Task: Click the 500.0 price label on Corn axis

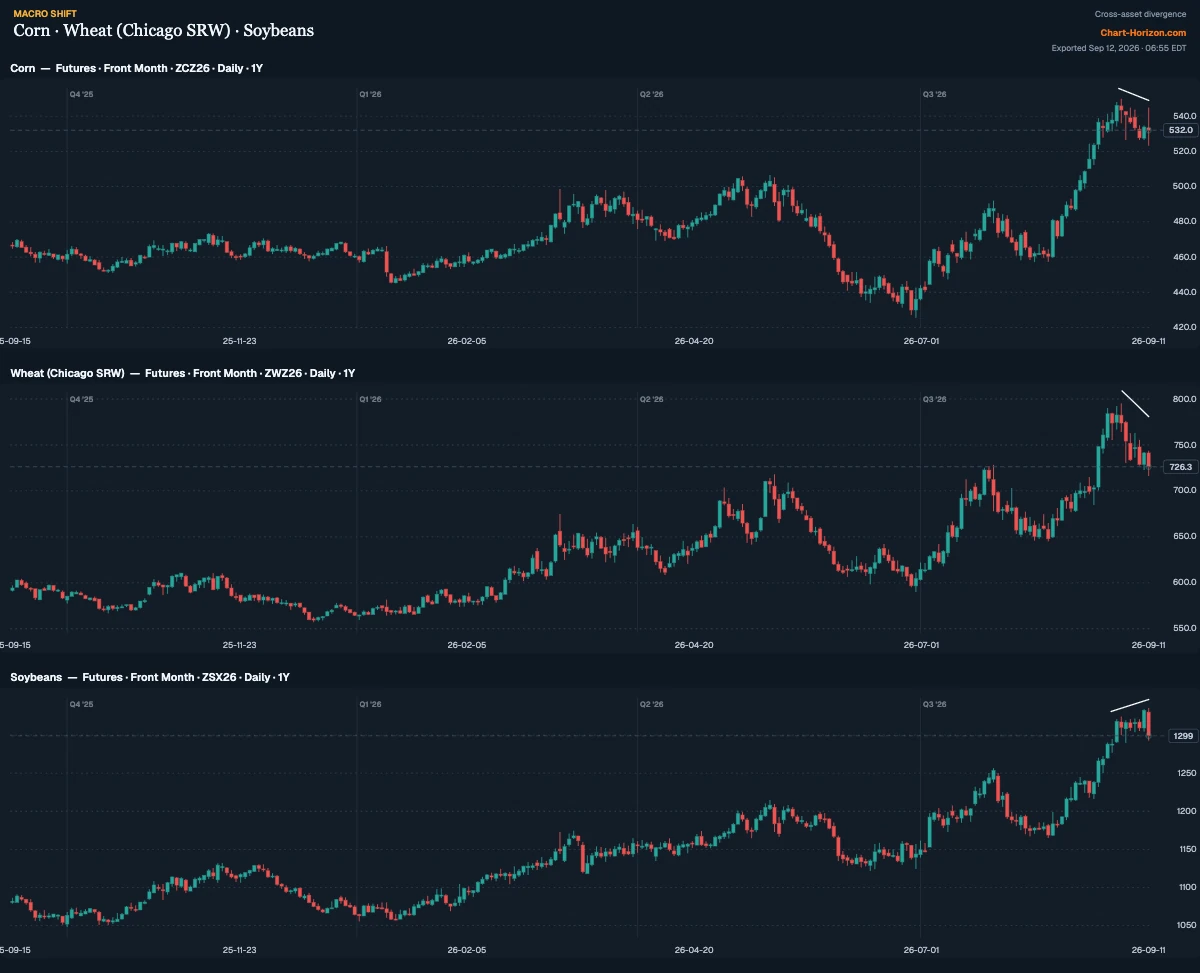Action: [x=1185, y=186]
